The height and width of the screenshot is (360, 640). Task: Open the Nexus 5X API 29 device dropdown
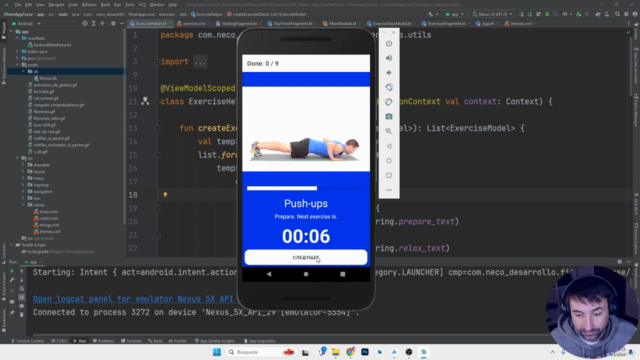tap(493, 14)
